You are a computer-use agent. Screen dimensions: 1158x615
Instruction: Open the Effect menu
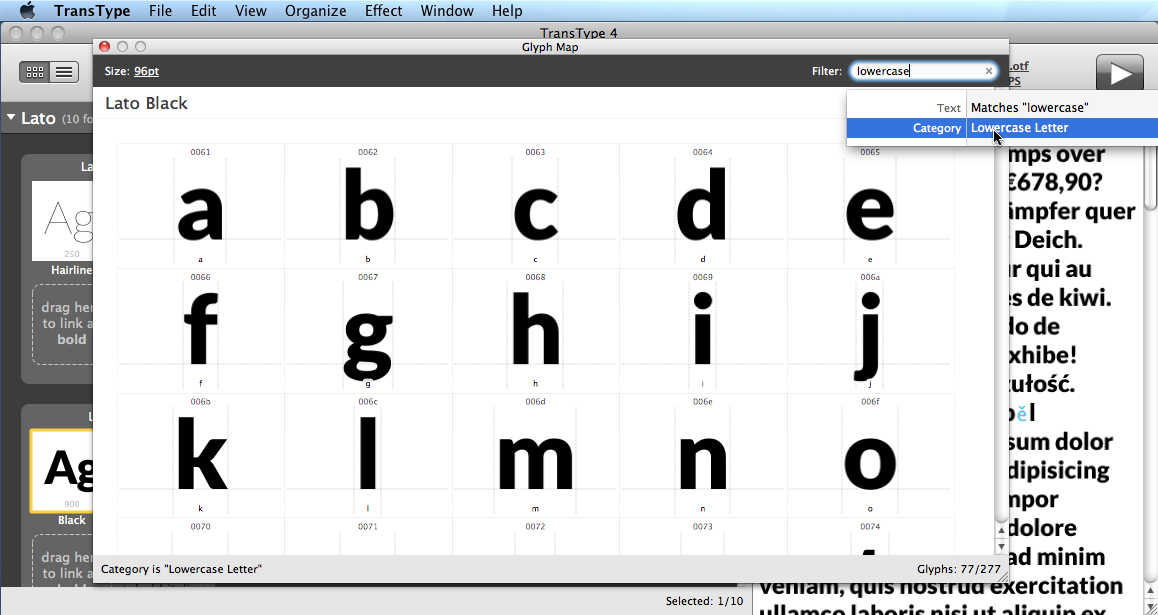click(x=383, y=10)
